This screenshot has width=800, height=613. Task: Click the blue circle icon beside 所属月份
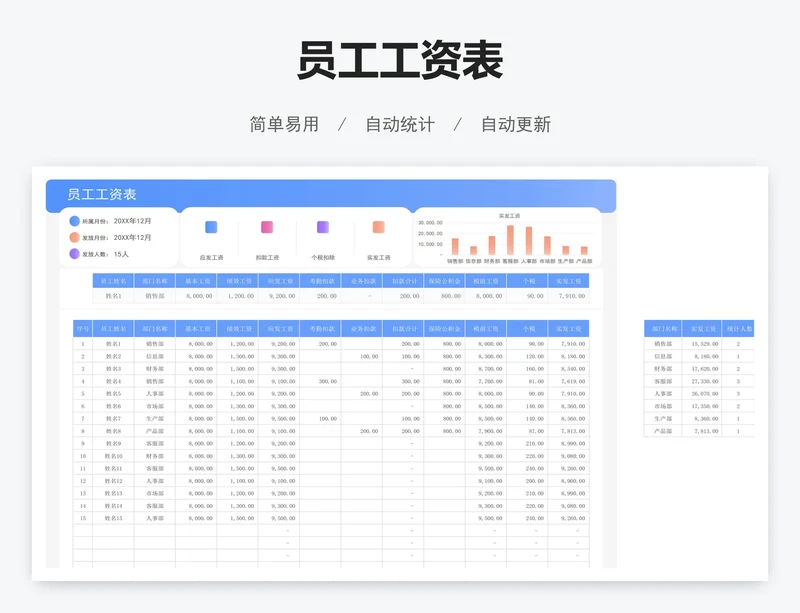click(x=74, y=221)
